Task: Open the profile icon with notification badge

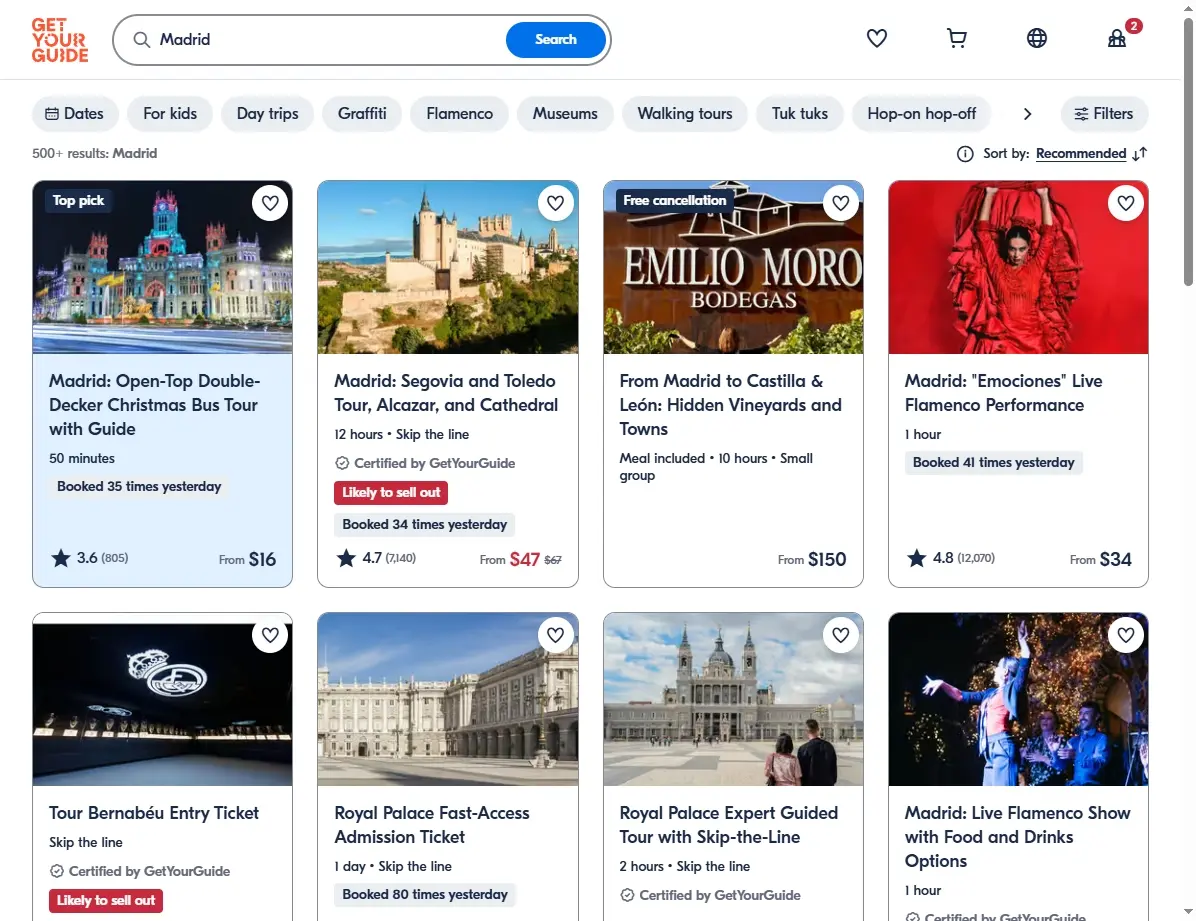Action: (x=1117, y=38)
